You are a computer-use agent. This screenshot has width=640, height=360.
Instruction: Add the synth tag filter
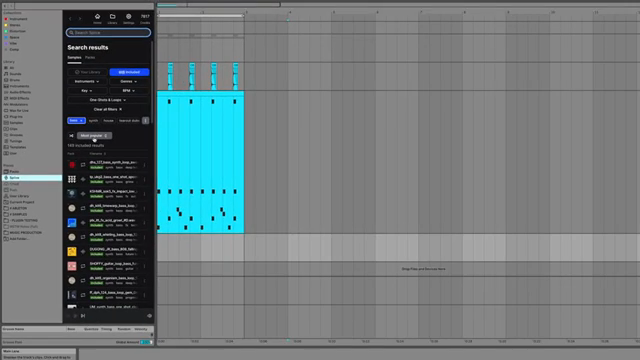pyautogui.click(x=93, y=121)
